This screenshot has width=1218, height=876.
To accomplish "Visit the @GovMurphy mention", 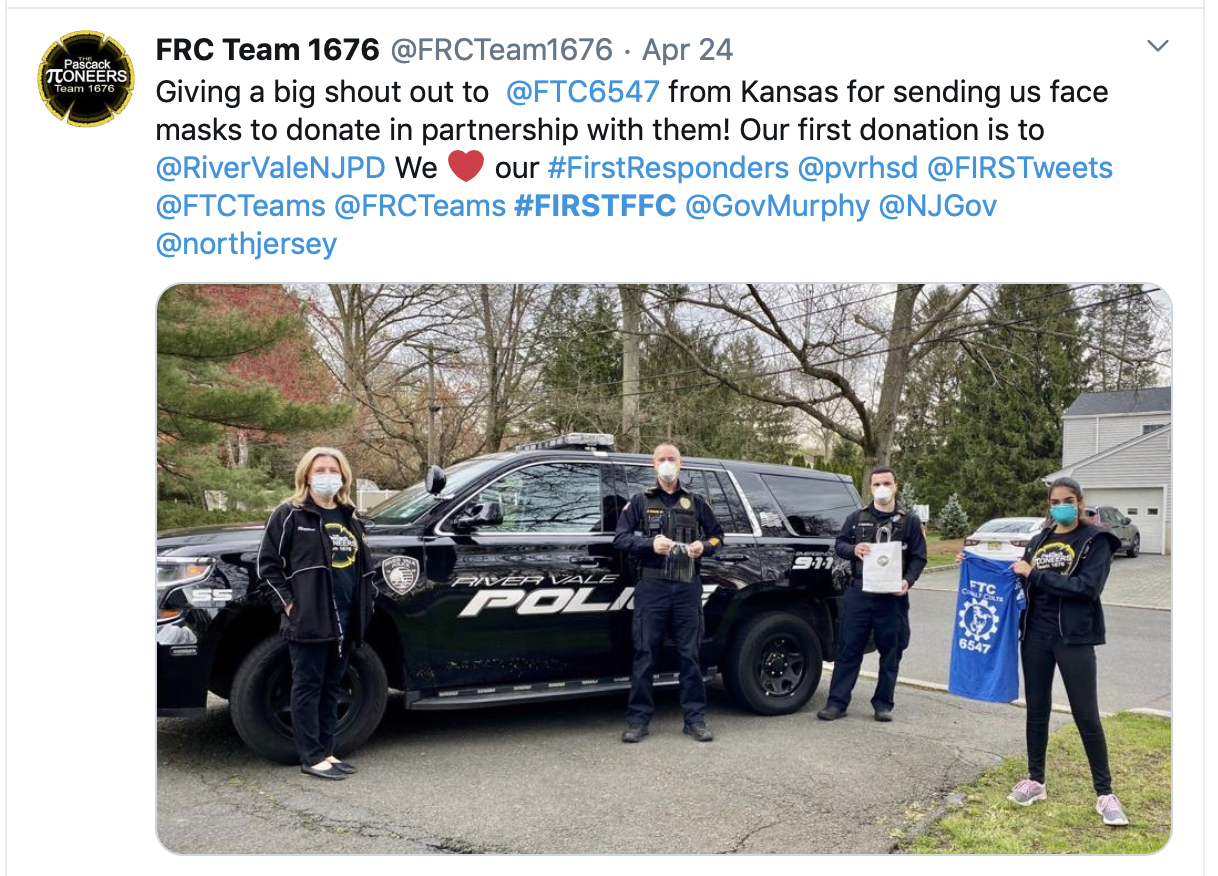I will tap(777, 206).
